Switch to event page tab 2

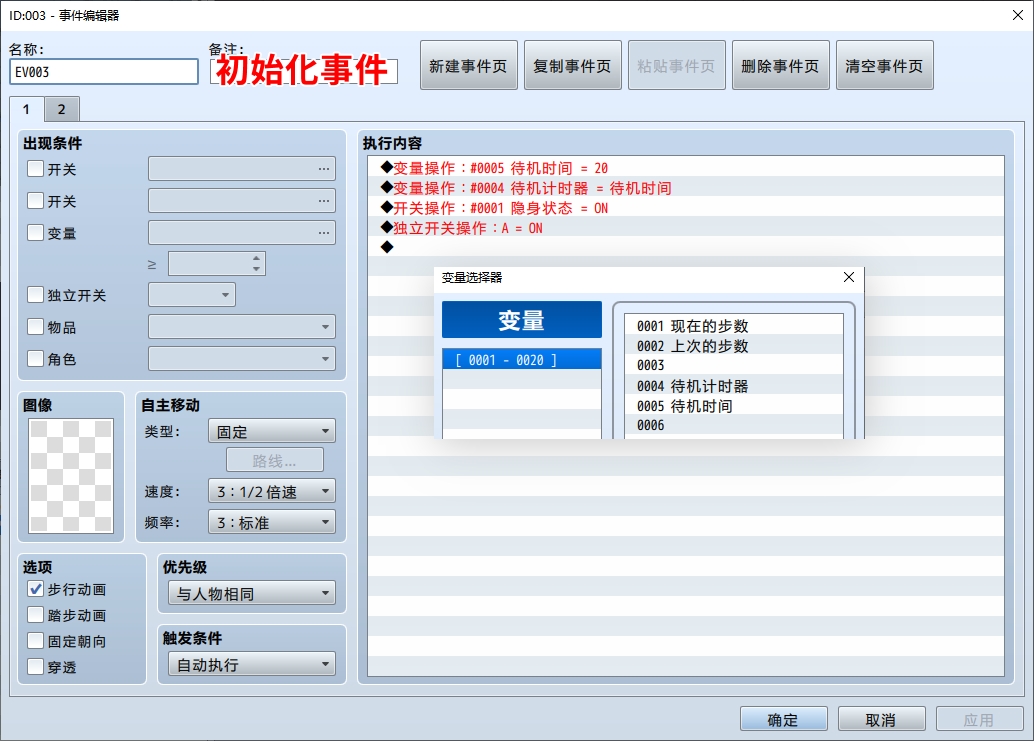tap(62, 109)
